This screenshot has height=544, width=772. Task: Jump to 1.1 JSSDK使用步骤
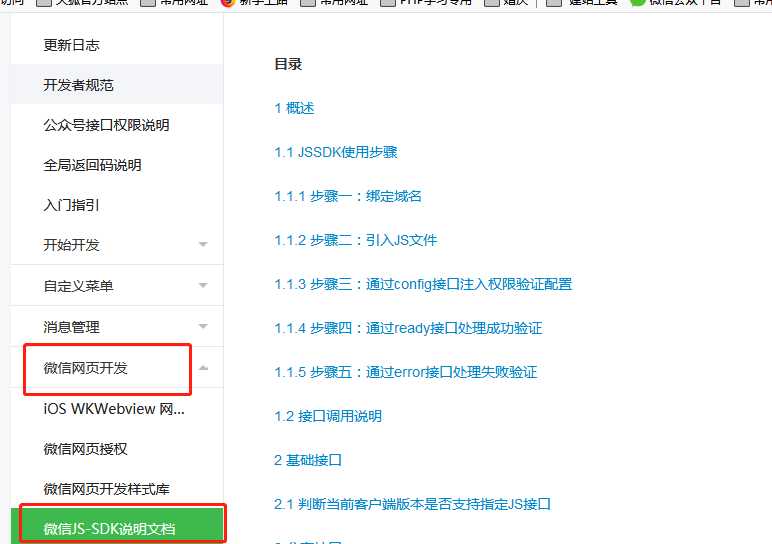336,152
